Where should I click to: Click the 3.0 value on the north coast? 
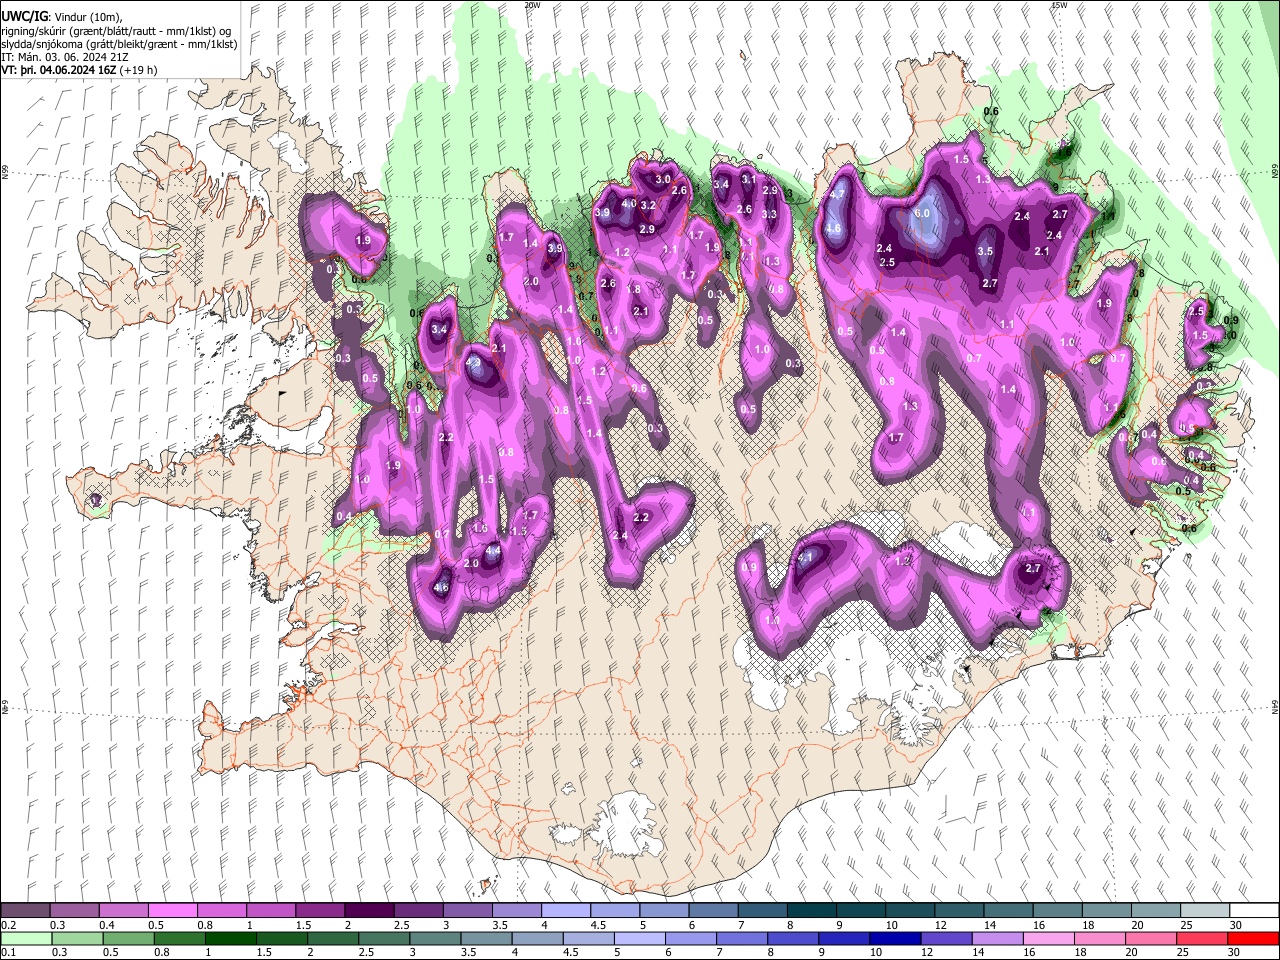[662, 179]
